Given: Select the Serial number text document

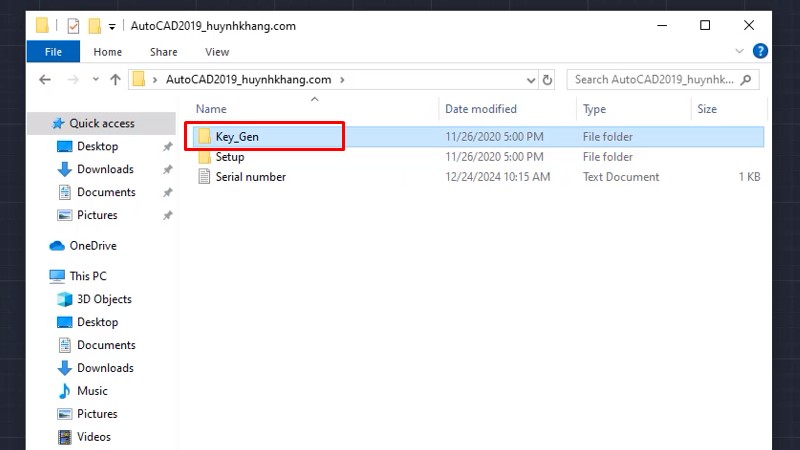Looking at the screenshot, I should (x=250, y=177).
